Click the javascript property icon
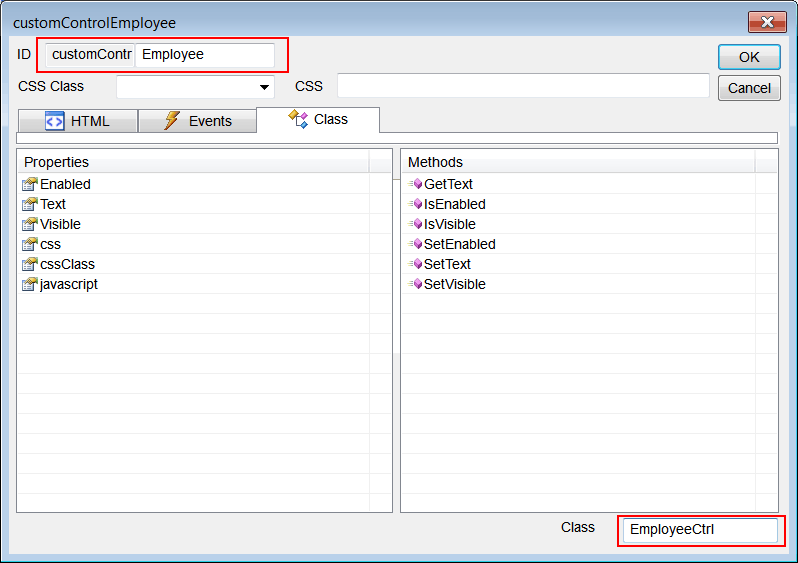The height and width of the screenshot is (563, 798). click(30, 284)
